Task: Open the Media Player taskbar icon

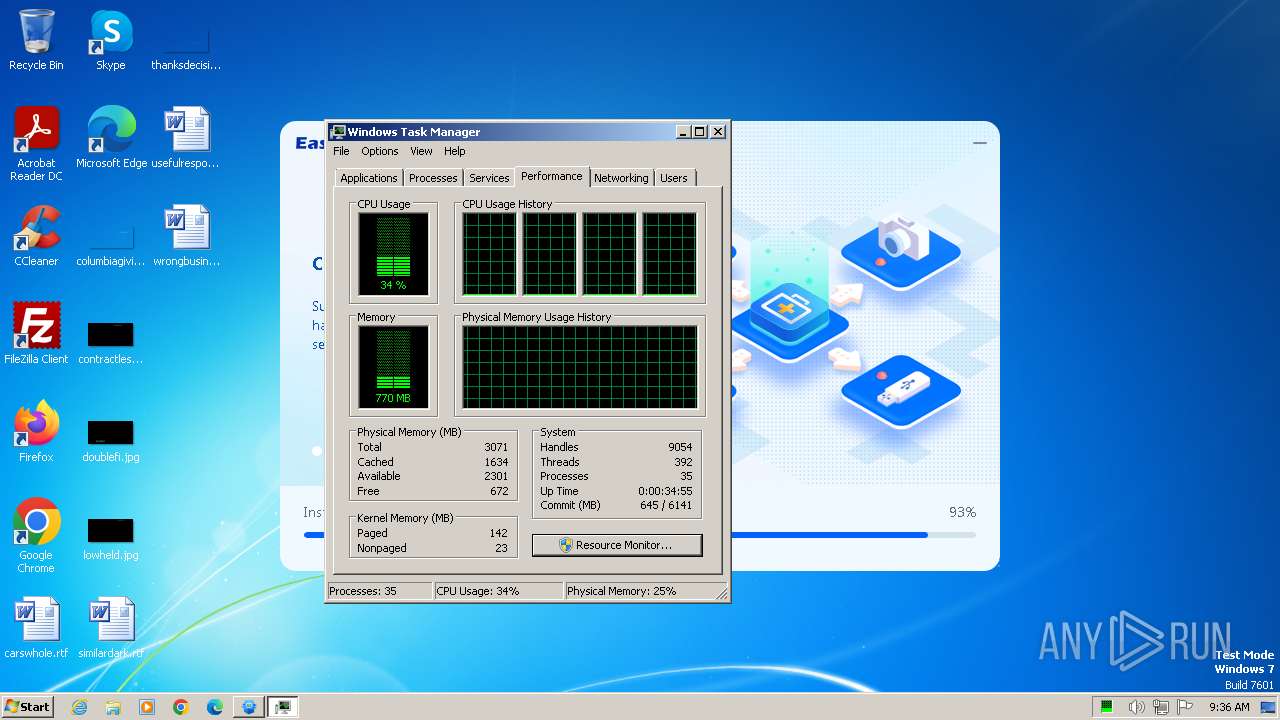Action: click(x=147, y=707)
